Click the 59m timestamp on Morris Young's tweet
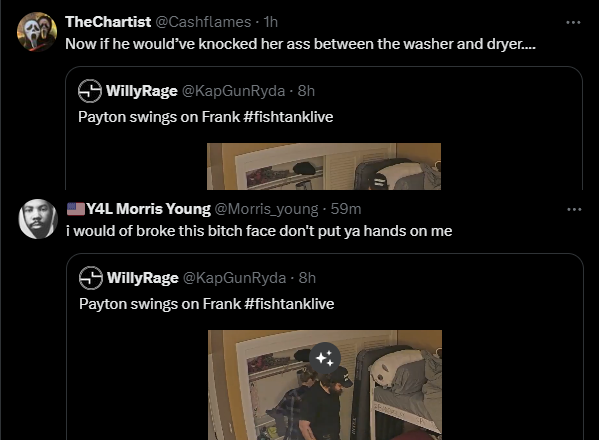The width and height of the screenshot is (599, 440). tap(346, 209)
